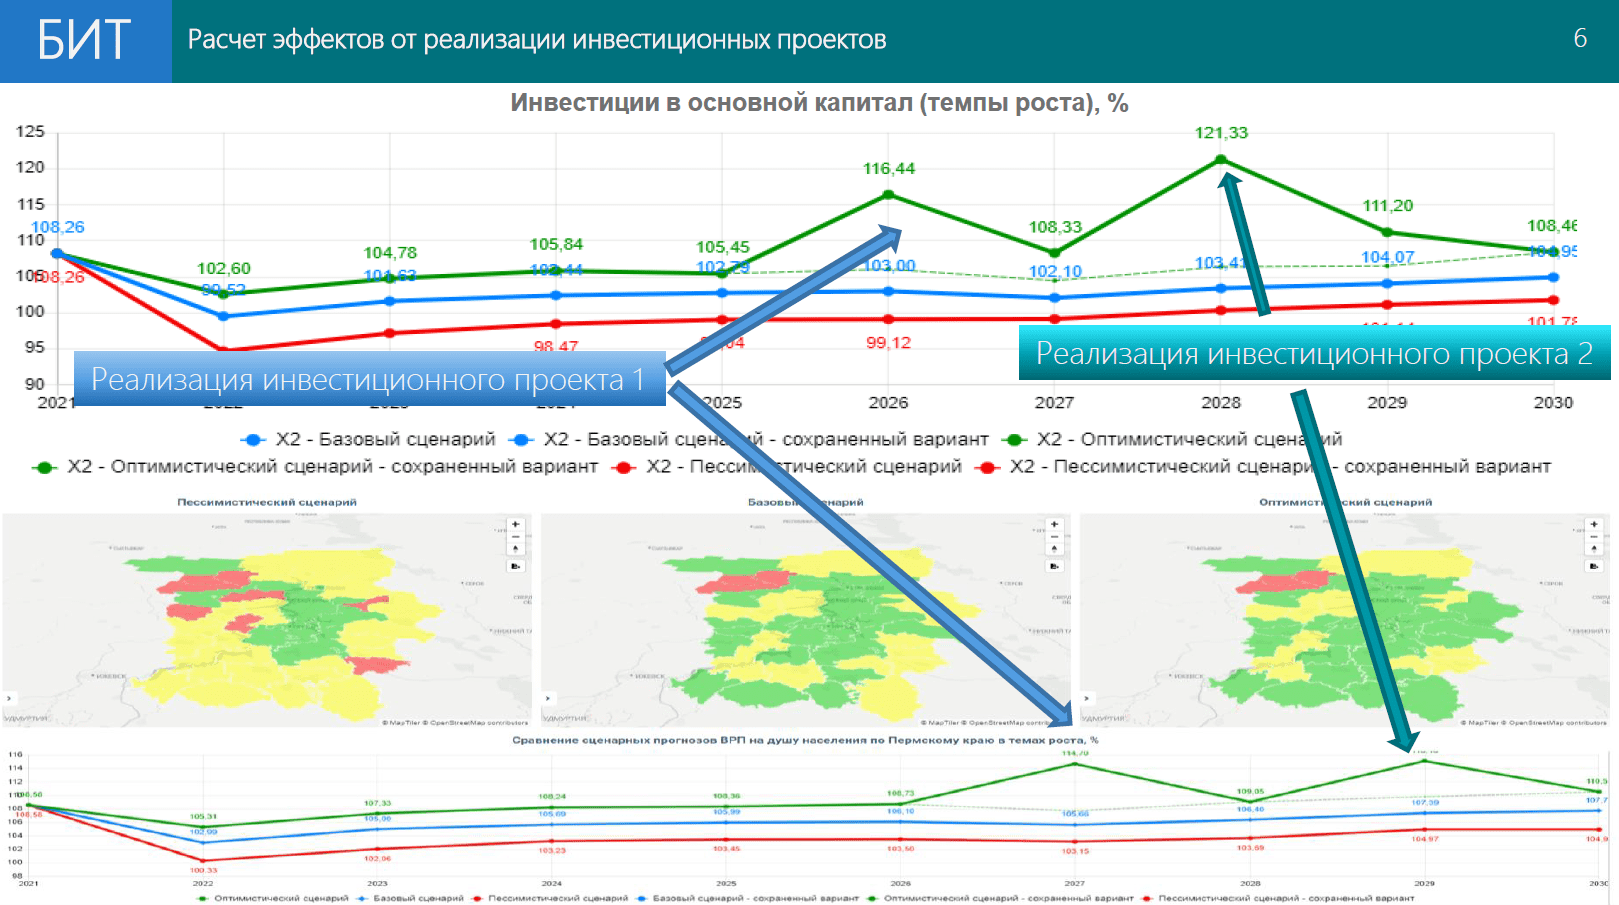Click the green ВРП chart peak at 2029
The image size is (1619, 905).
(x=1425, y=761)
